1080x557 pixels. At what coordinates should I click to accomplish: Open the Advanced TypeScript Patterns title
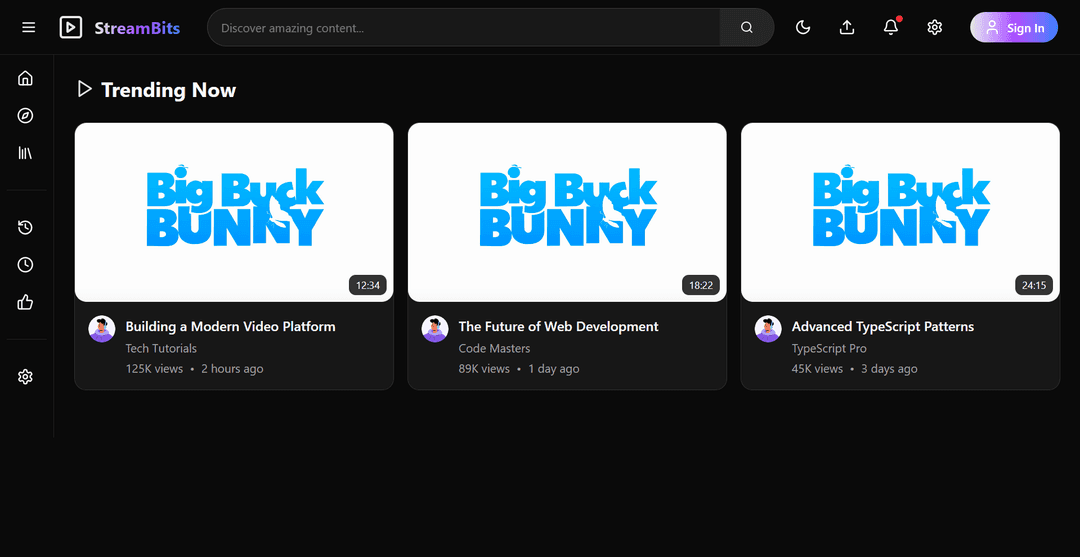(x=883, y=326)
